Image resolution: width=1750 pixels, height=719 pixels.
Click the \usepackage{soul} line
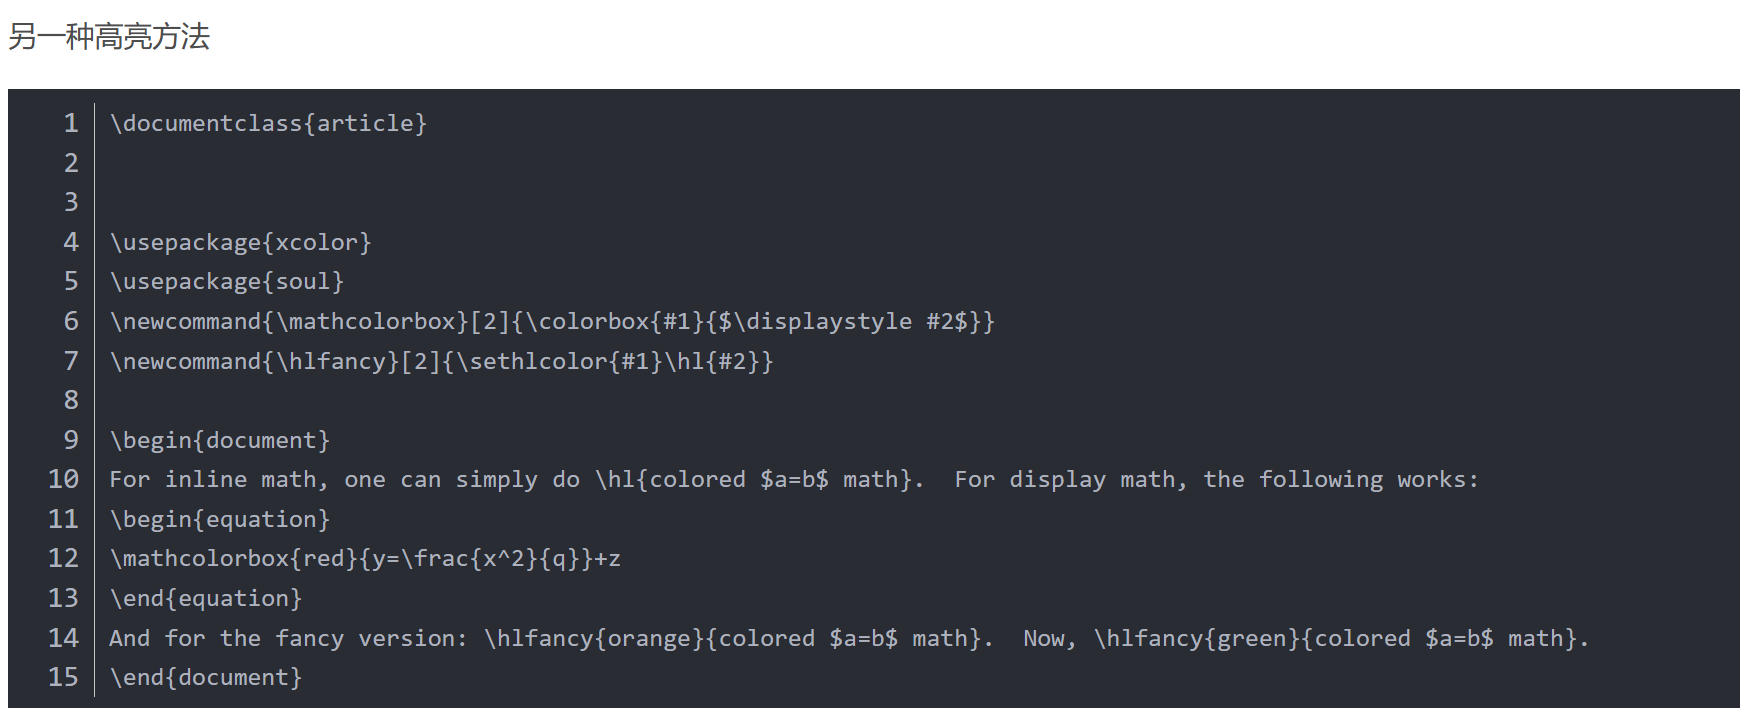click(x=227, y=281)
